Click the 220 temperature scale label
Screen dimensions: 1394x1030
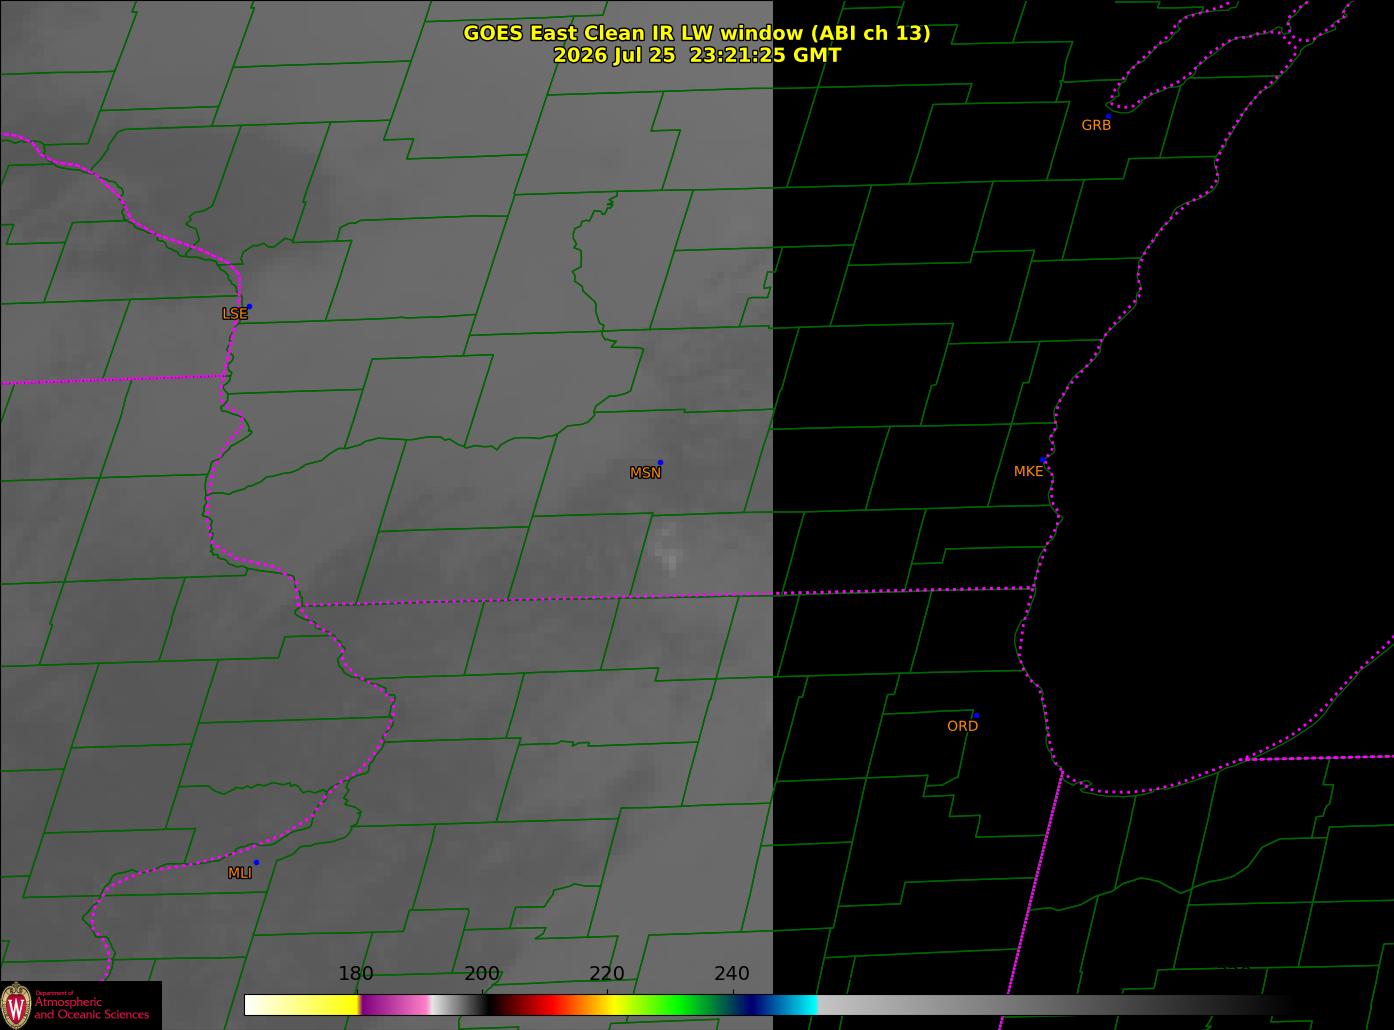point(606,974)
